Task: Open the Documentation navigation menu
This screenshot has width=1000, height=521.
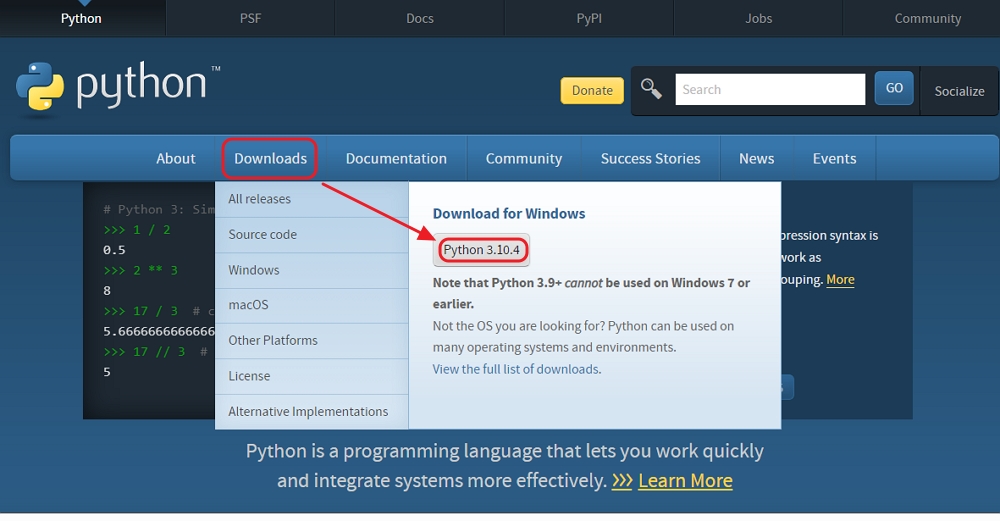Action: 396,158
